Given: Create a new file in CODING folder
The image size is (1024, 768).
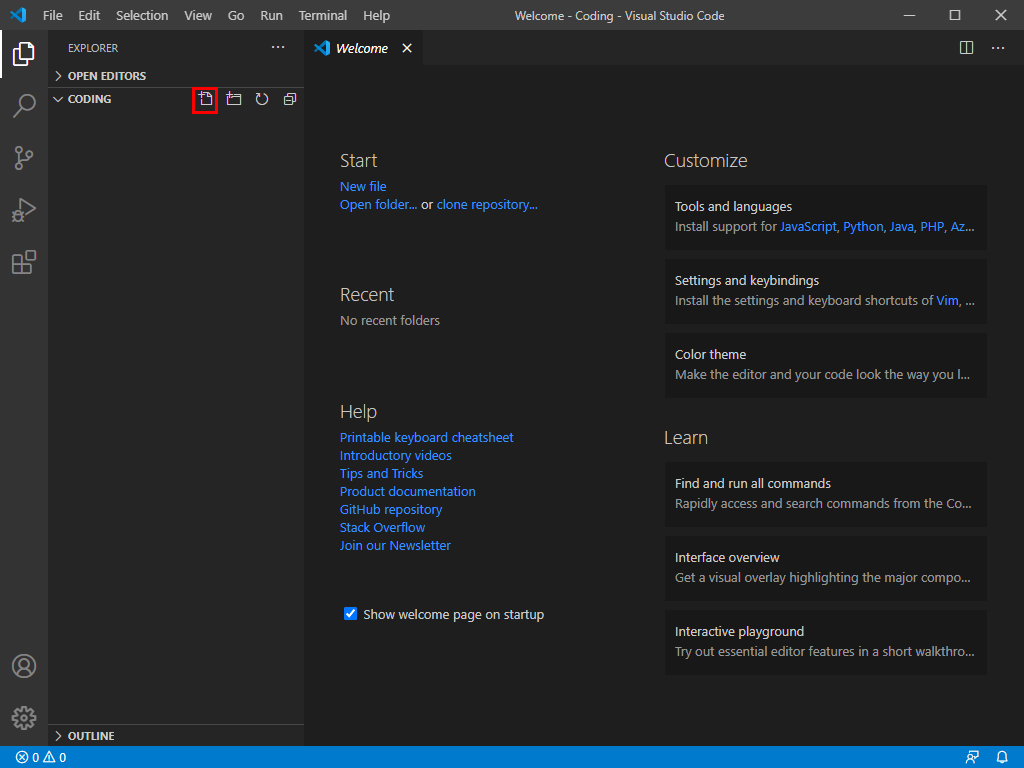Looking at the screenshot, I should (205, 99).
